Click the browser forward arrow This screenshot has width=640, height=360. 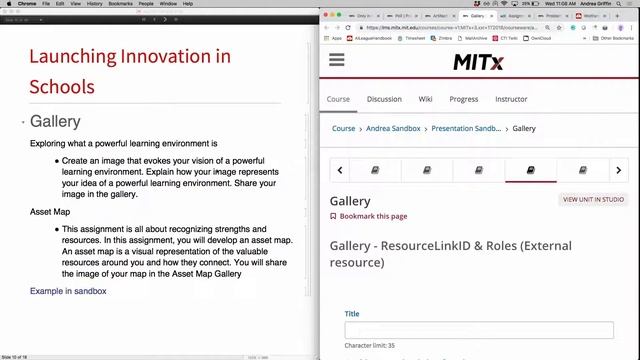coord(337,28)
